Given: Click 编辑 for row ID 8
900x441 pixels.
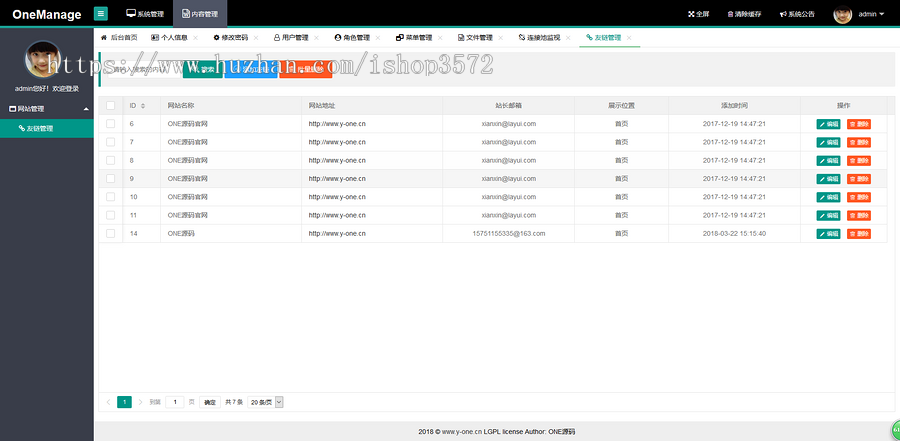Looking at the screenshot, I should [x=828, y=161].
